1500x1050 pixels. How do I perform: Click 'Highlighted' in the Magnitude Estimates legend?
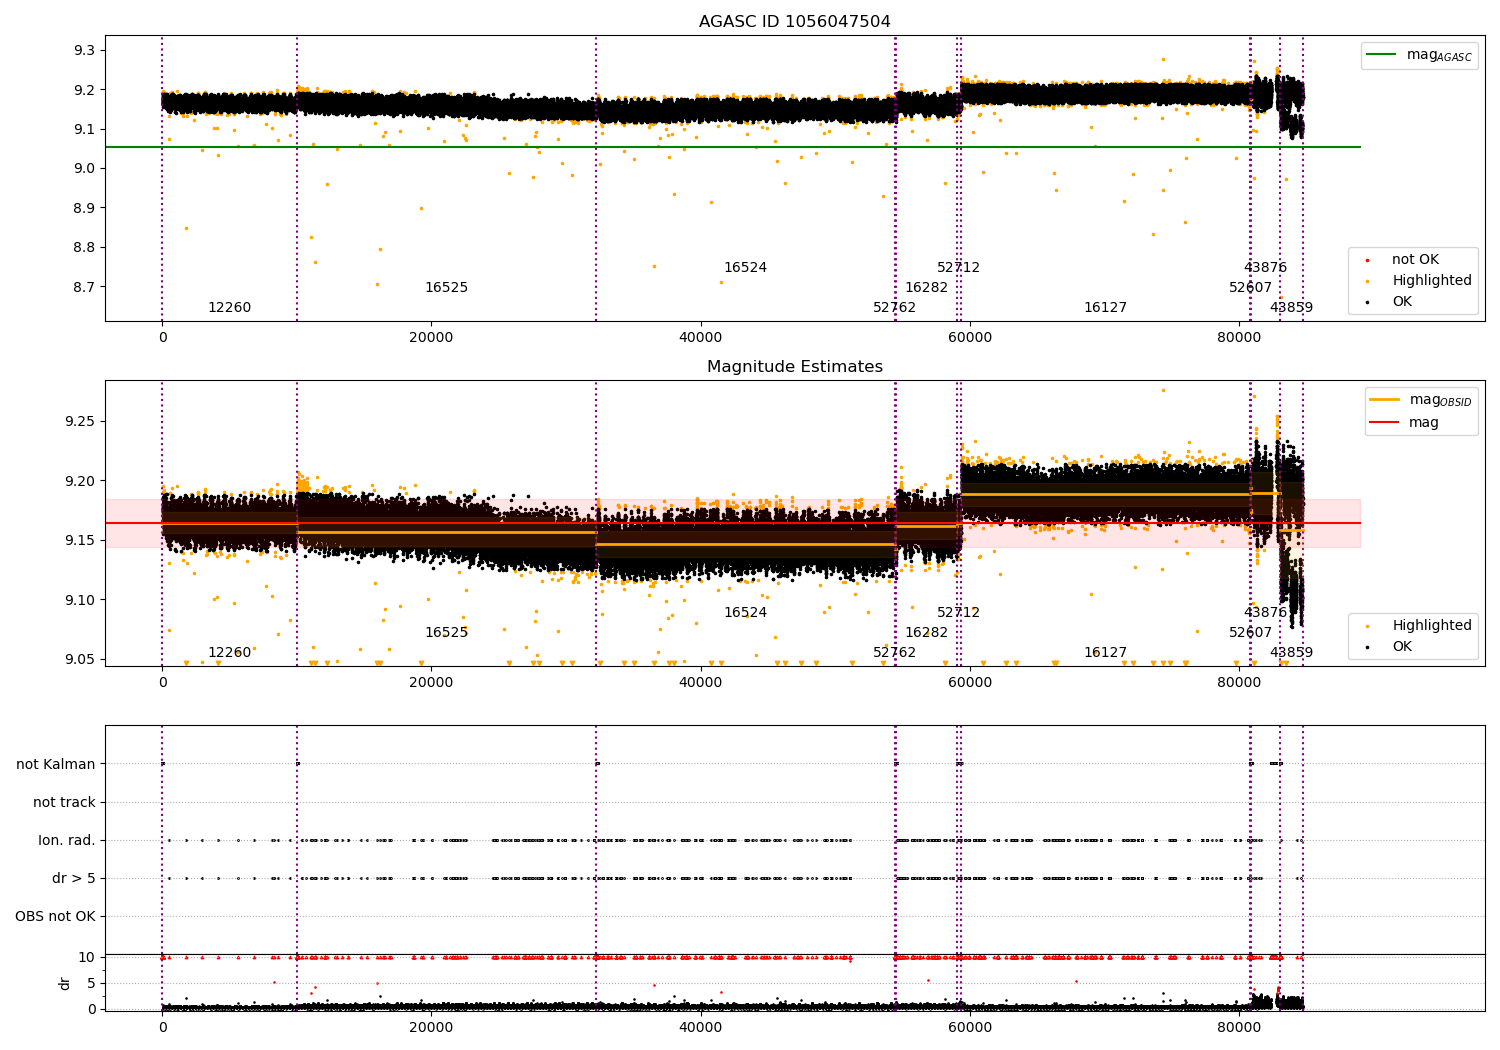1432,626
